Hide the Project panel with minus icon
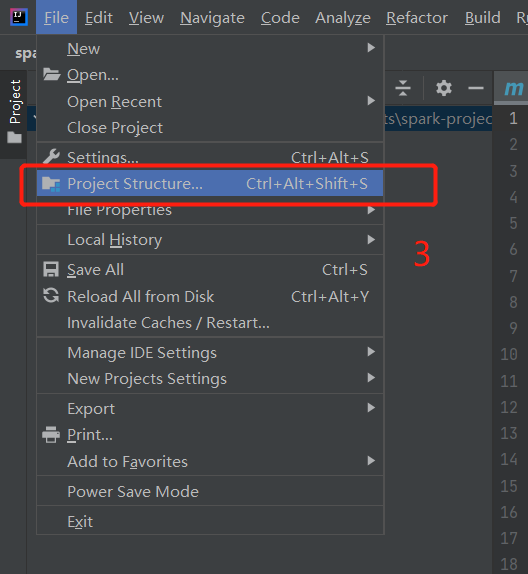 click(476, 88)
